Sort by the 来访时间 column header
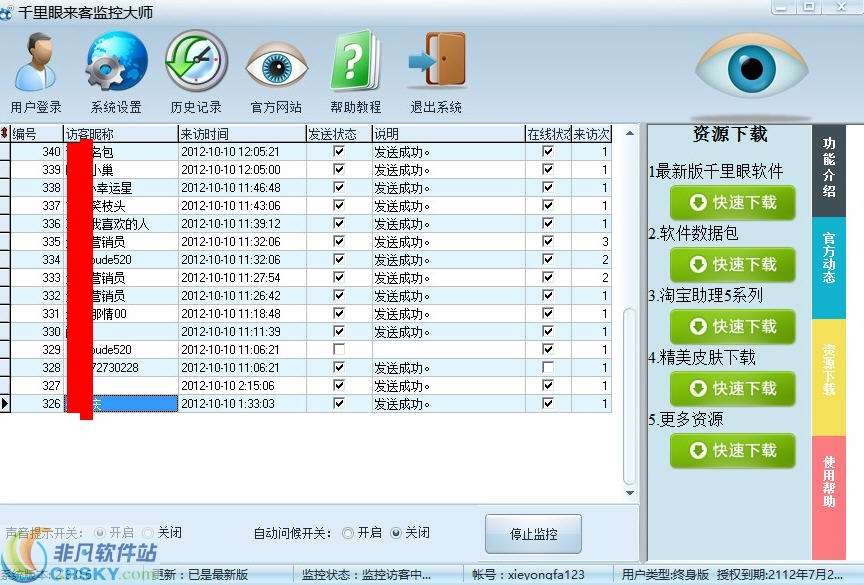The image size is (864, 585). (242, 134)
